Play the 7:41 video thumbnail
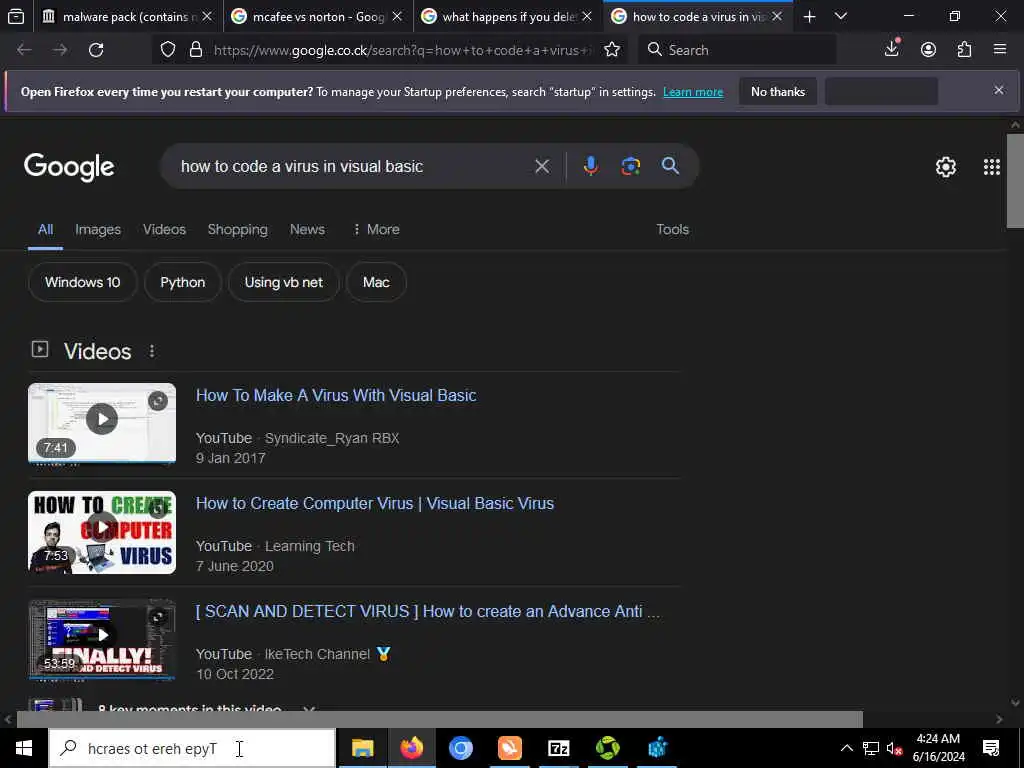The width and height of the screenshot is (1024, 768). [x=102, y=423]
